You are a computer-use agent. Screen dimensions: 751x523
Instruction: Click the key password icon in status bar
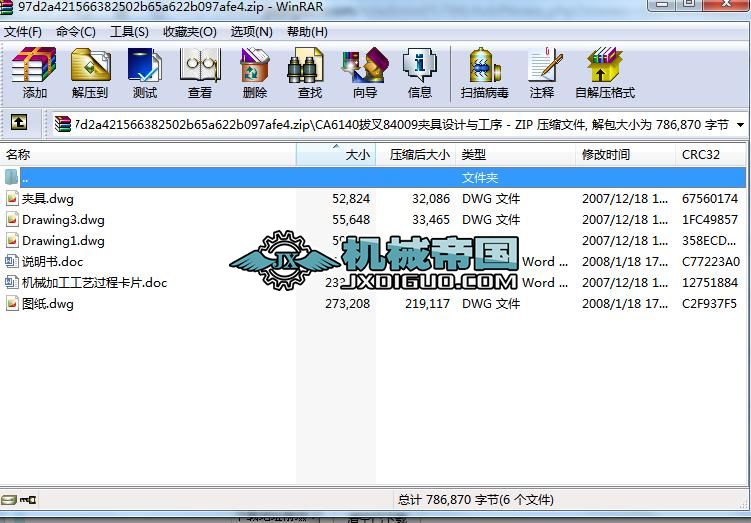pos(28,500)
